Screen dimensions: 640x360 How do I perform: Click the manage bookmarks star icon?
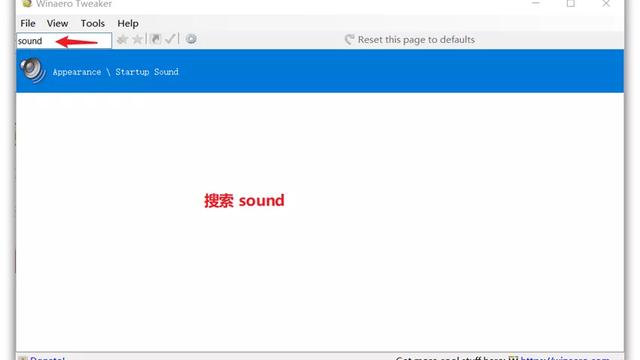138,39
